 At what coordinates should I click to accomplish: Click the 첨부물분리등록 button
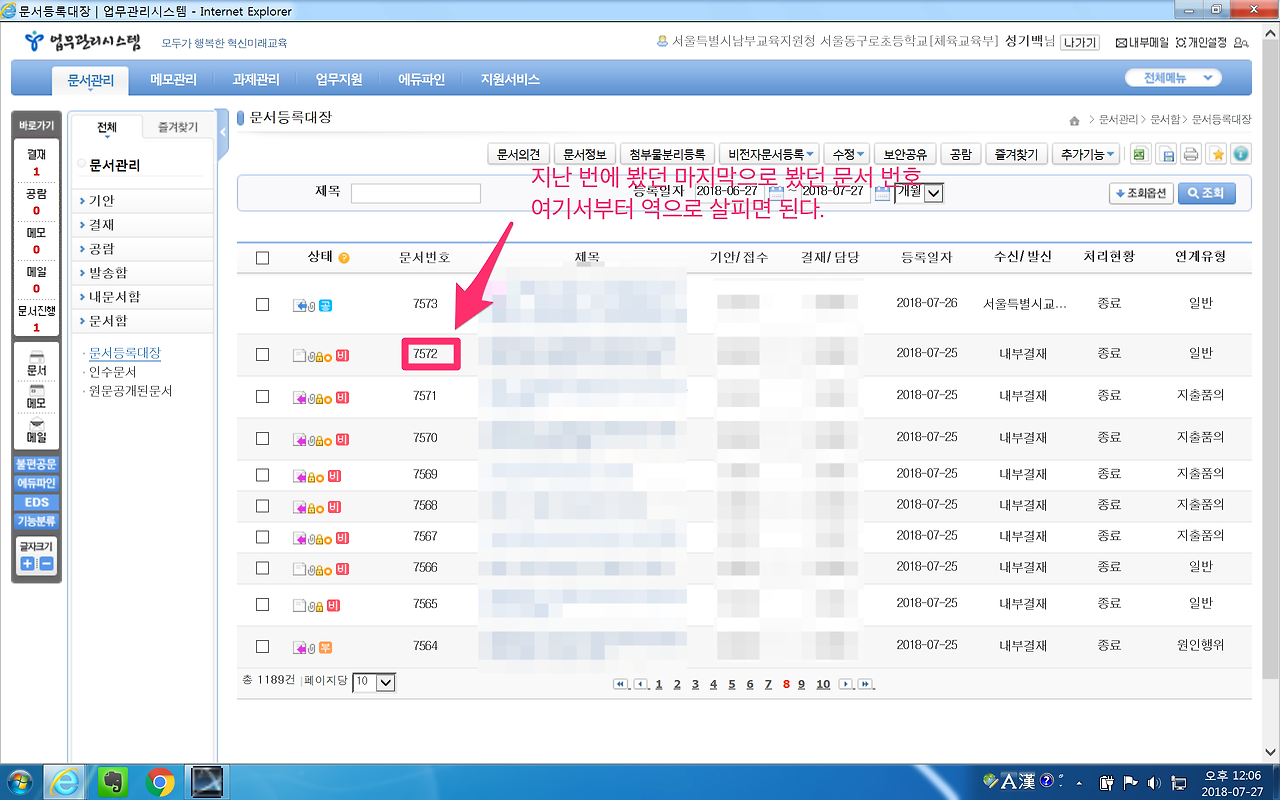(667, 154)
